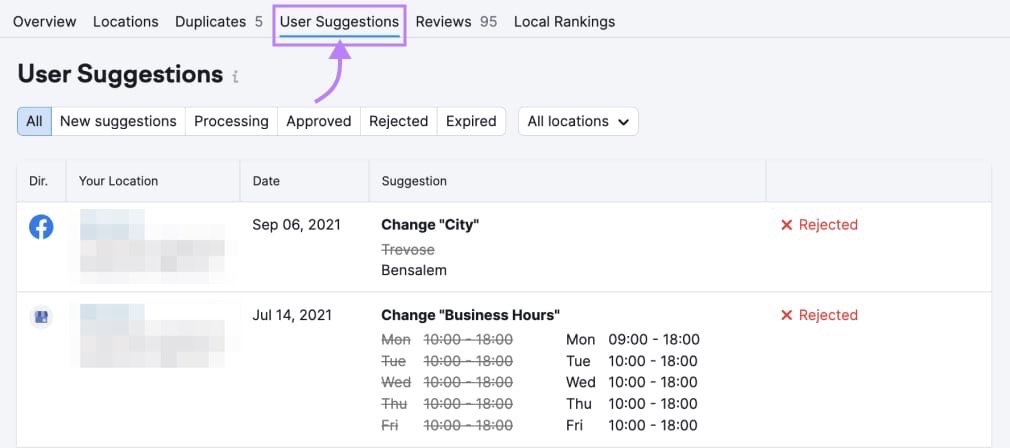Click the Date column header
The width and height of the screenshot is (1010, 448).
click(x=266, y=181)
